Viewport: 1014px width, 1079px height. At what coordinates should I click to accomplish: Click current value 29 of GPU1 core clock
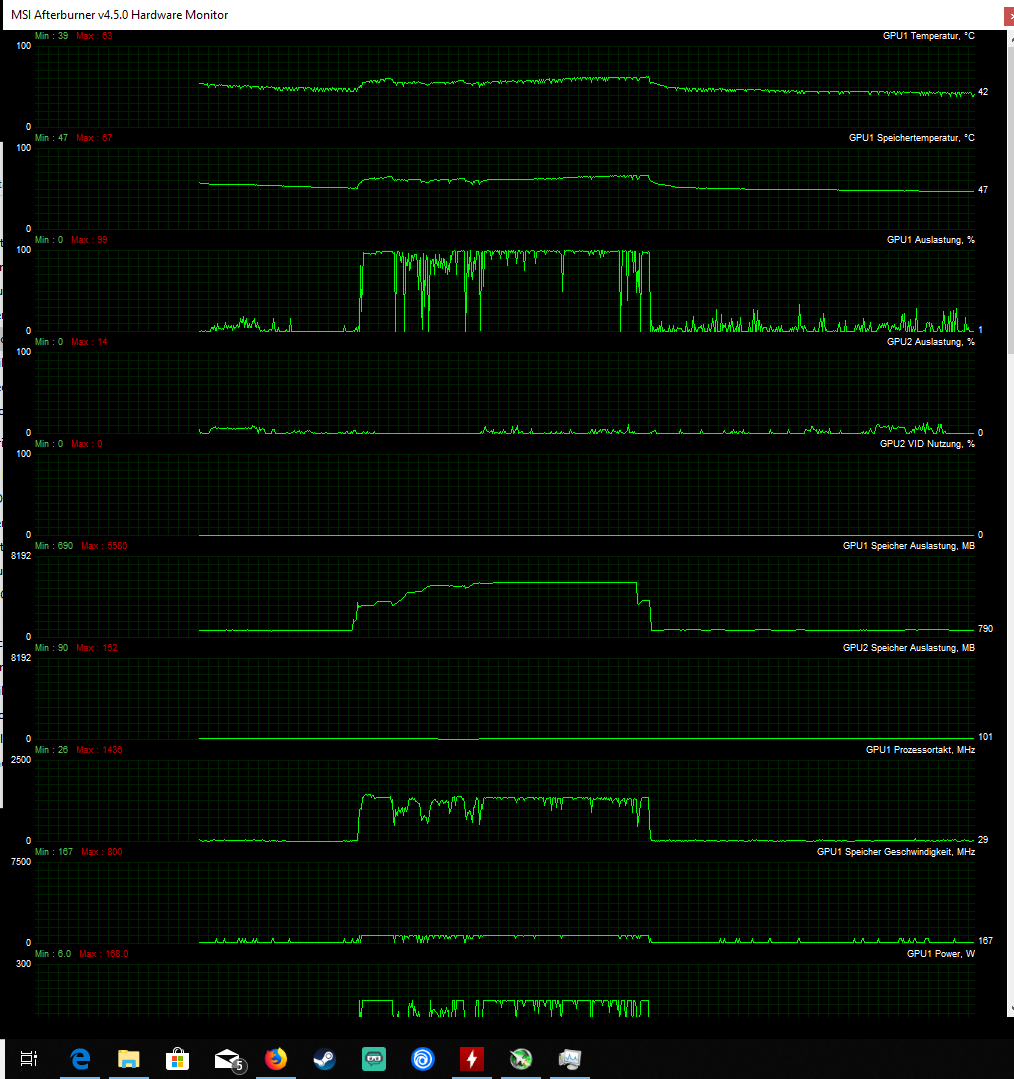pos(983,840)
